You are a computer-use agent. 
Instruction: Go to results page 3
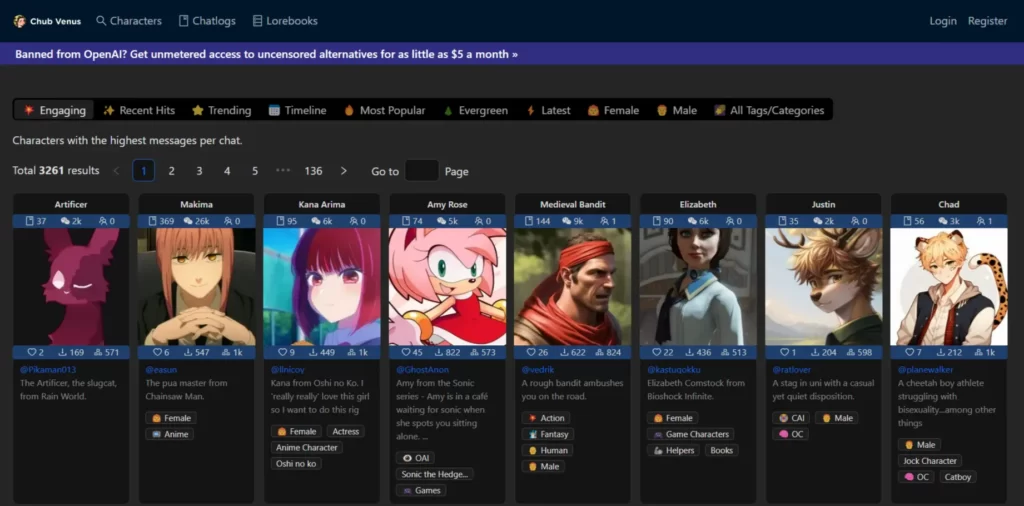[x=199, y=171]
